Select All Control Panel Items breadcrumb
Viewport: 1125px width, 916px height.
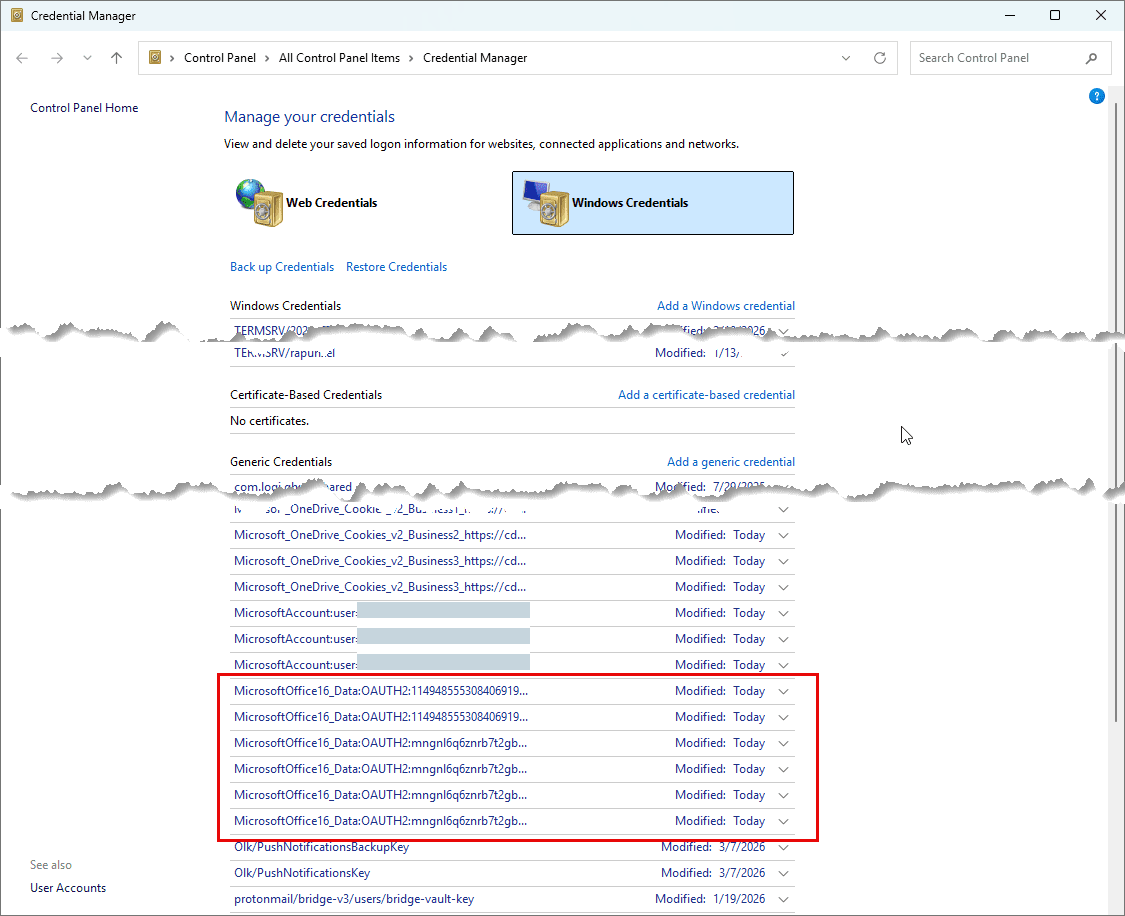coord(339,58)
